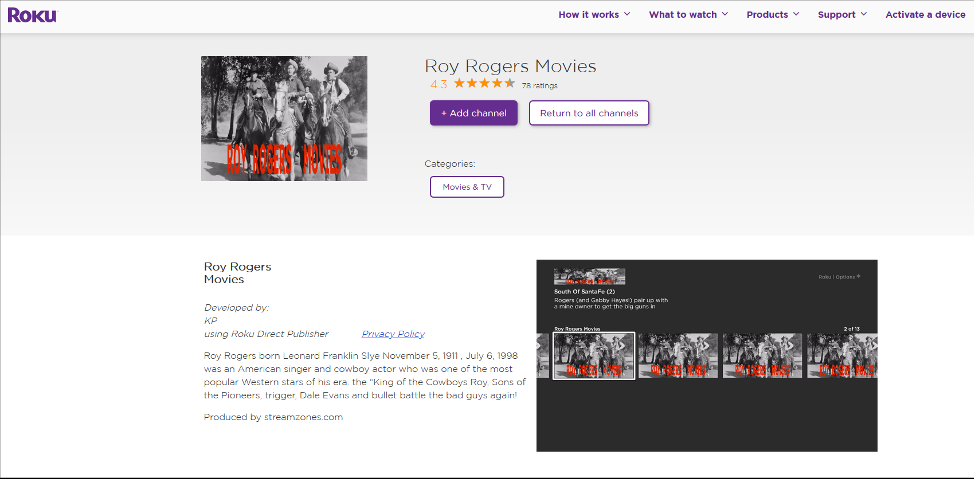
Task: Open the What to watch dropdown arrow
Action: pos(725,14)
